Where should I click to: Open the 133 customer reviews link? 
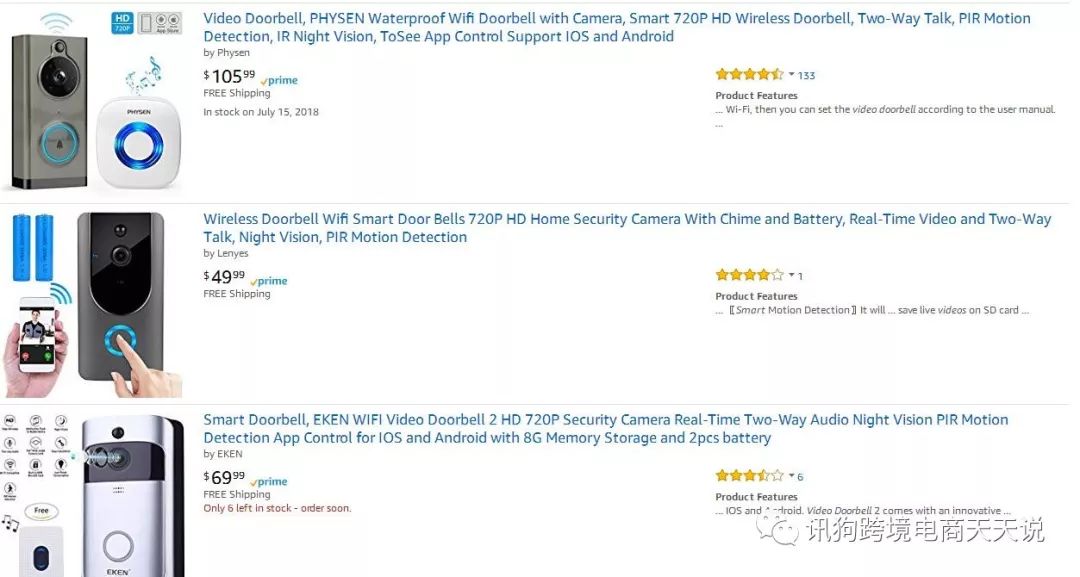point(807,76)
